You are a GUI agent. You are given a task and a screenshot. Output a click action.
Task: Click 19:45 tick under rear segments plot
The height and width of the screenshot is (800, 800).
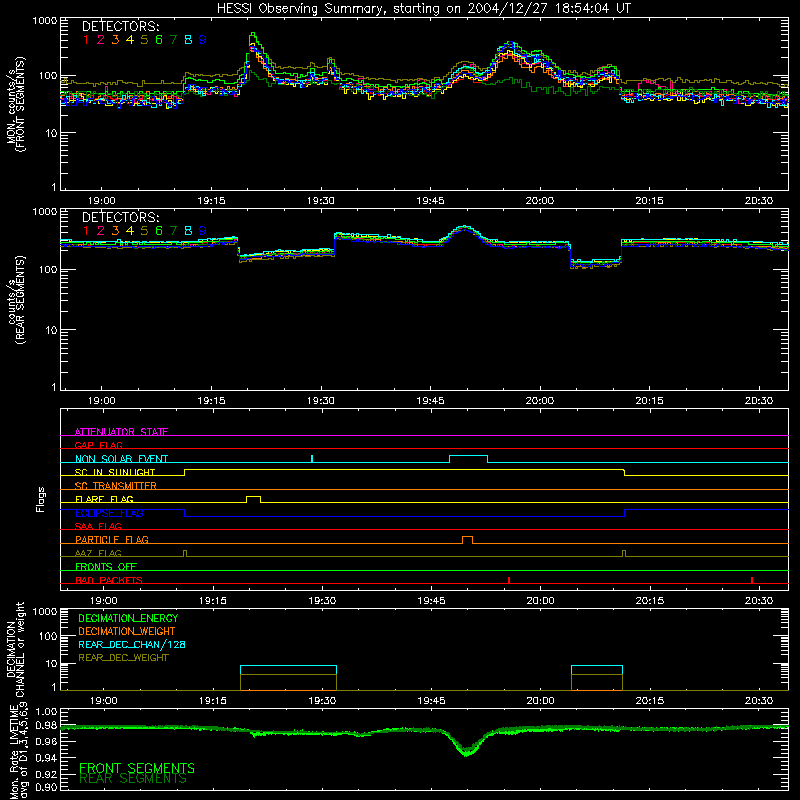point(430,401)
